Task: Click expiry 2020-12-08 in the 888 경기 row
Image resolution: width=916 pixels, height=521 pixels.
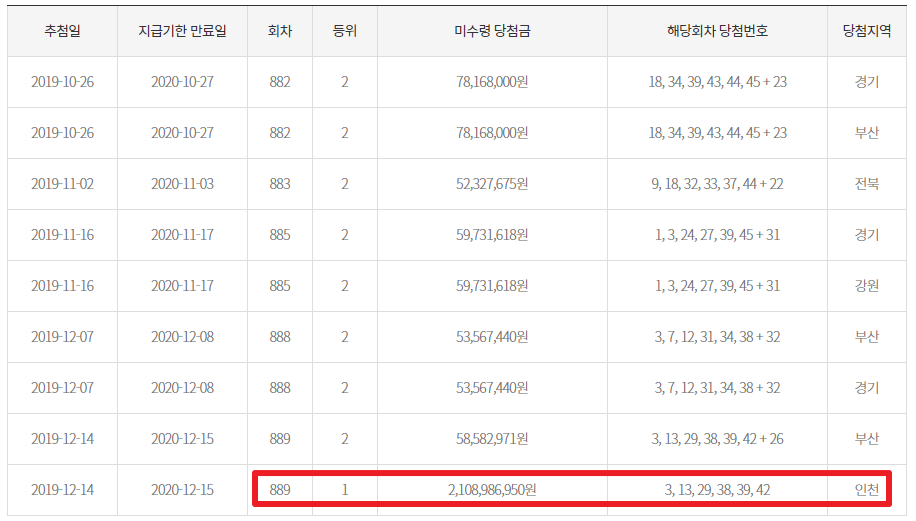Action: 182,388
